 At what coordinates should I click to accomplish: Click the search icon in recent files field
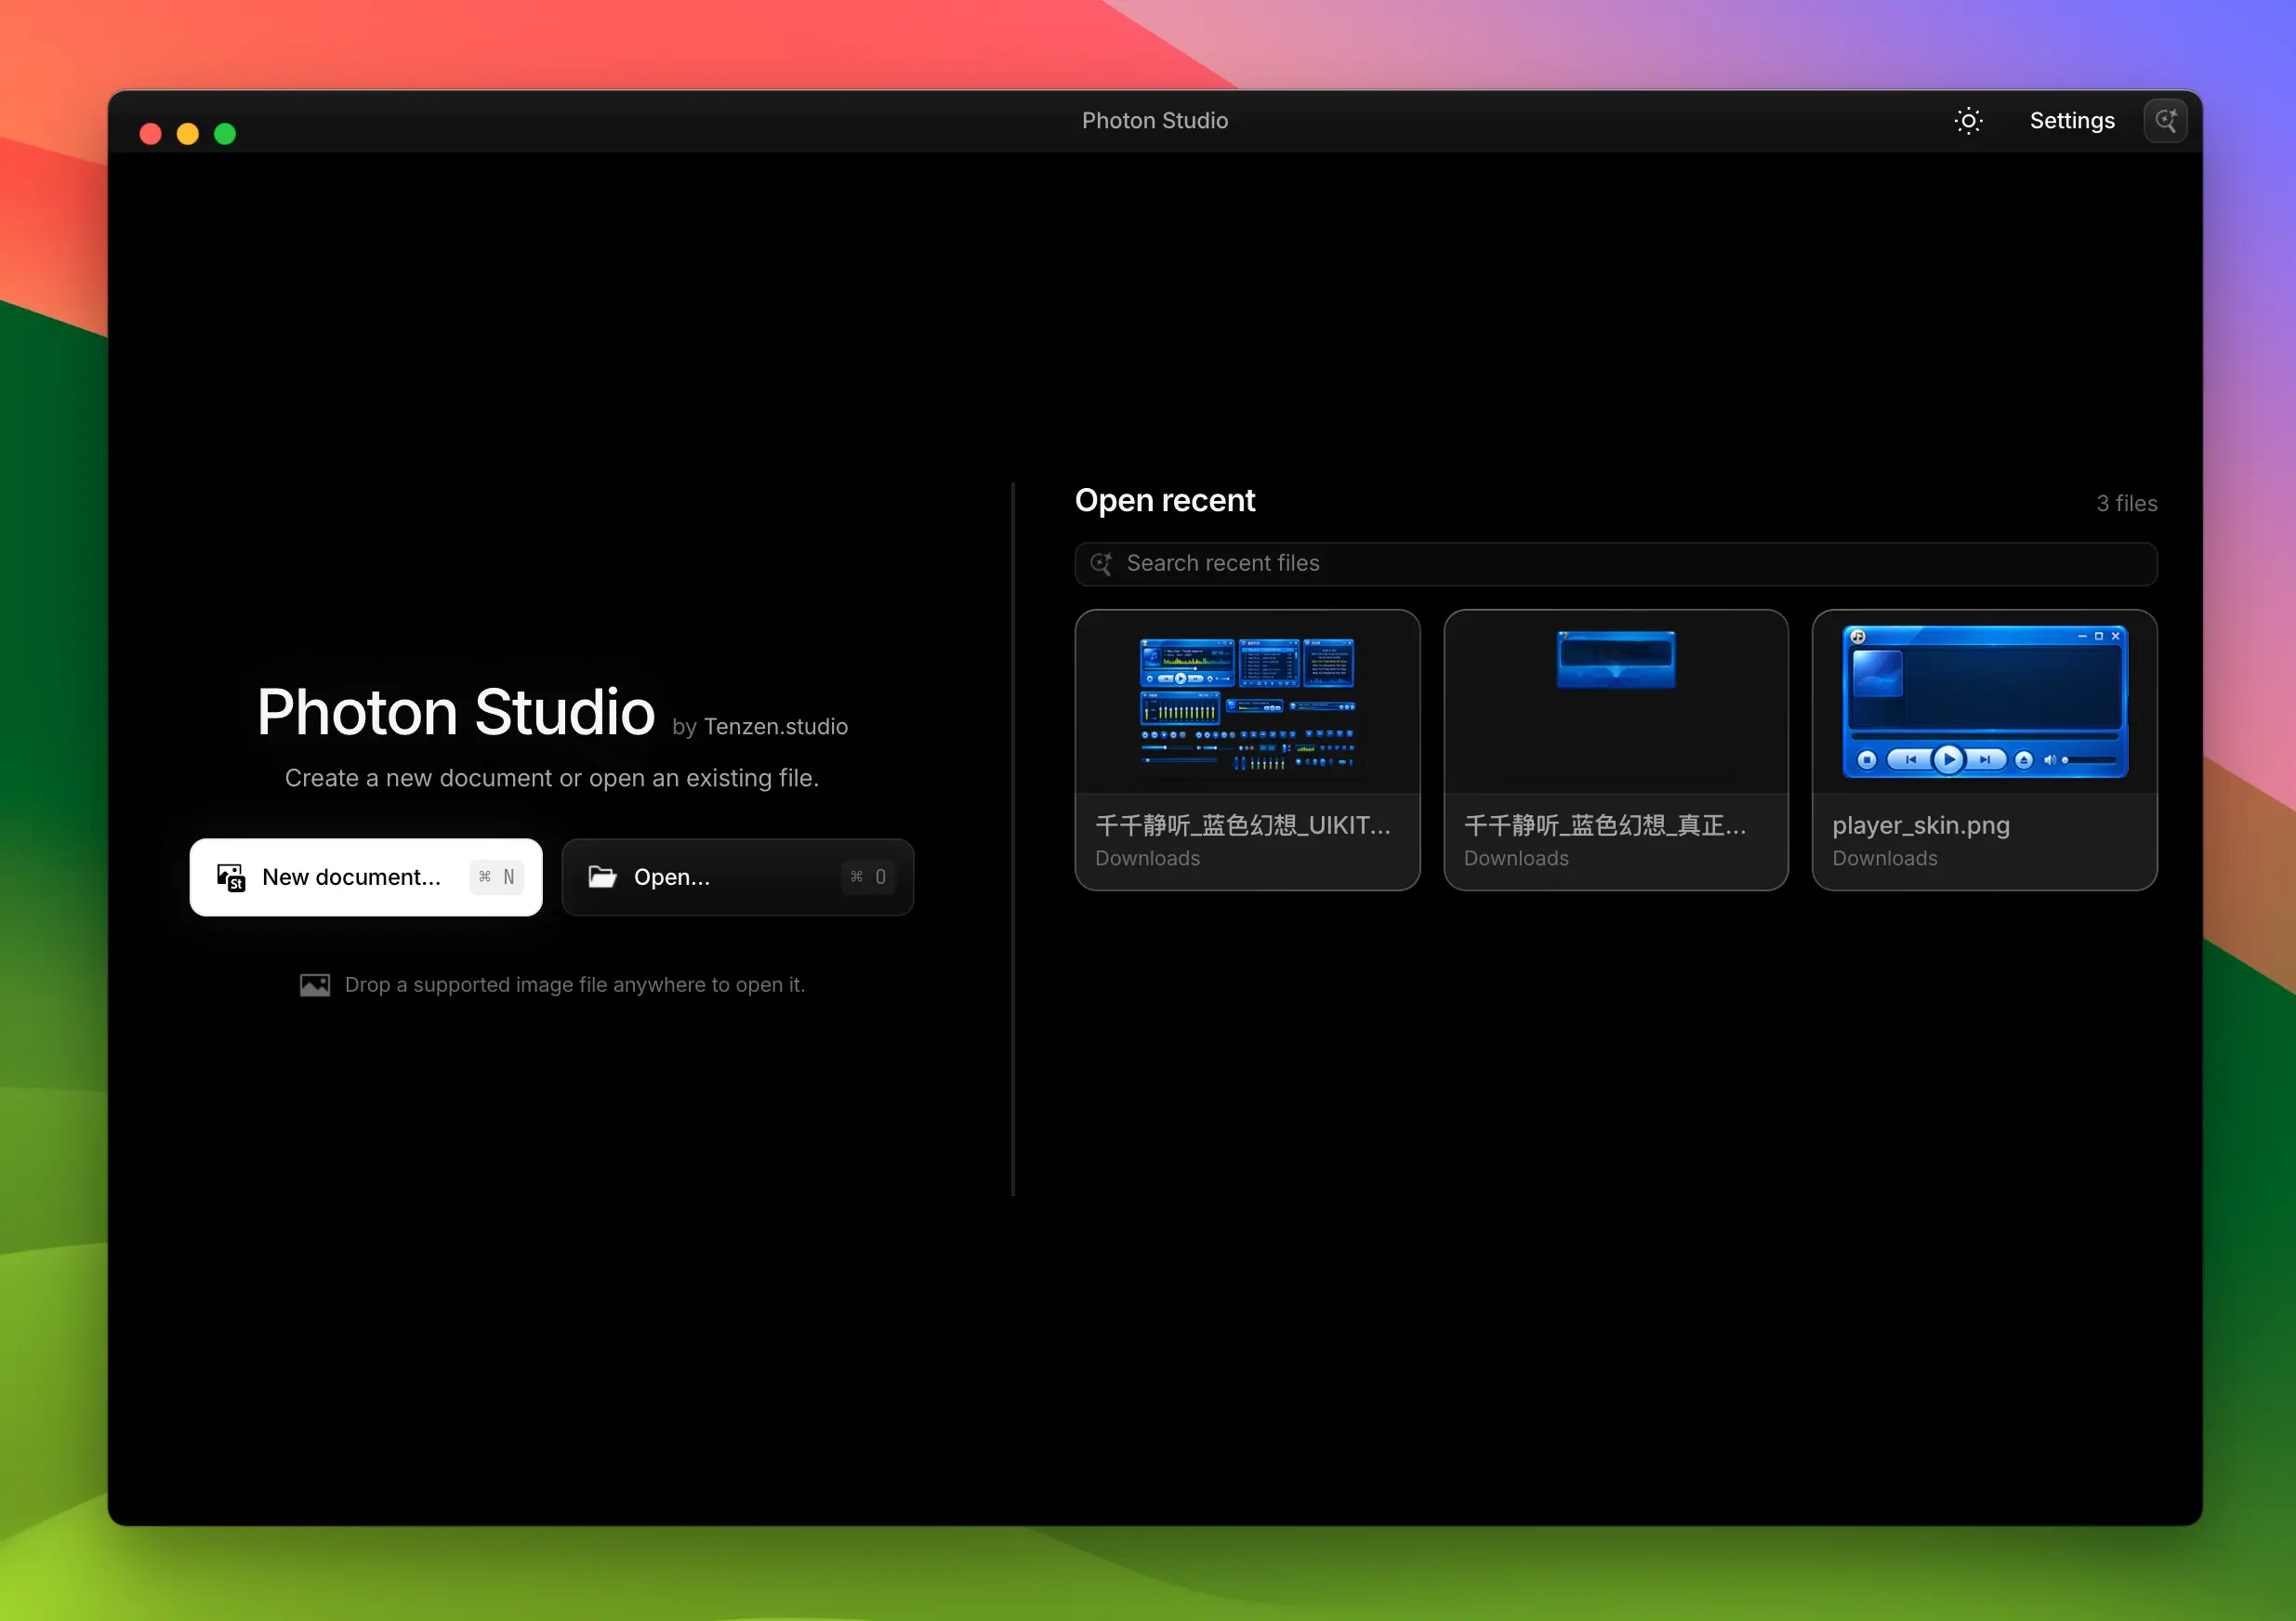point(1101,564)
